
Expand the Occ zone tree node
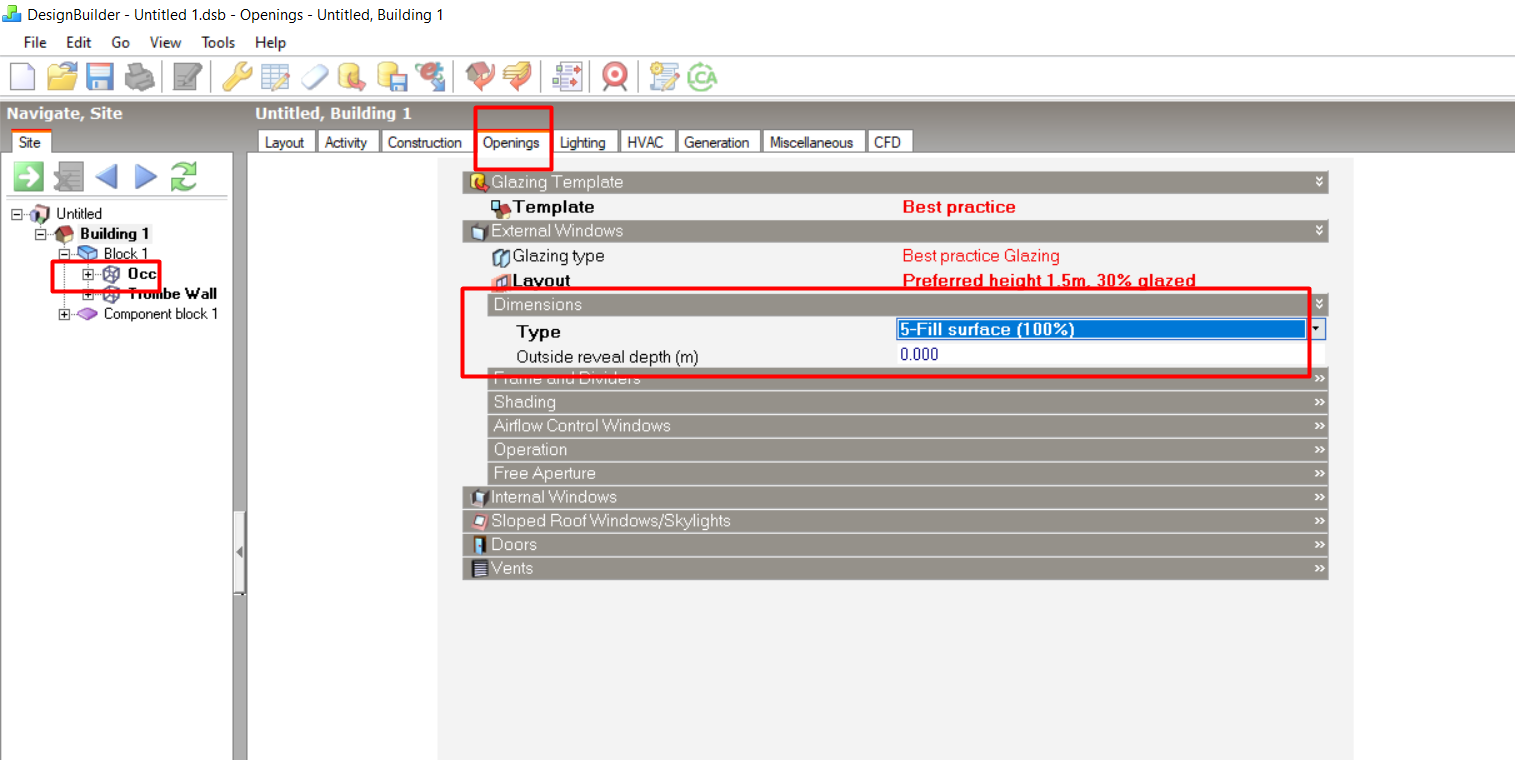88,274
